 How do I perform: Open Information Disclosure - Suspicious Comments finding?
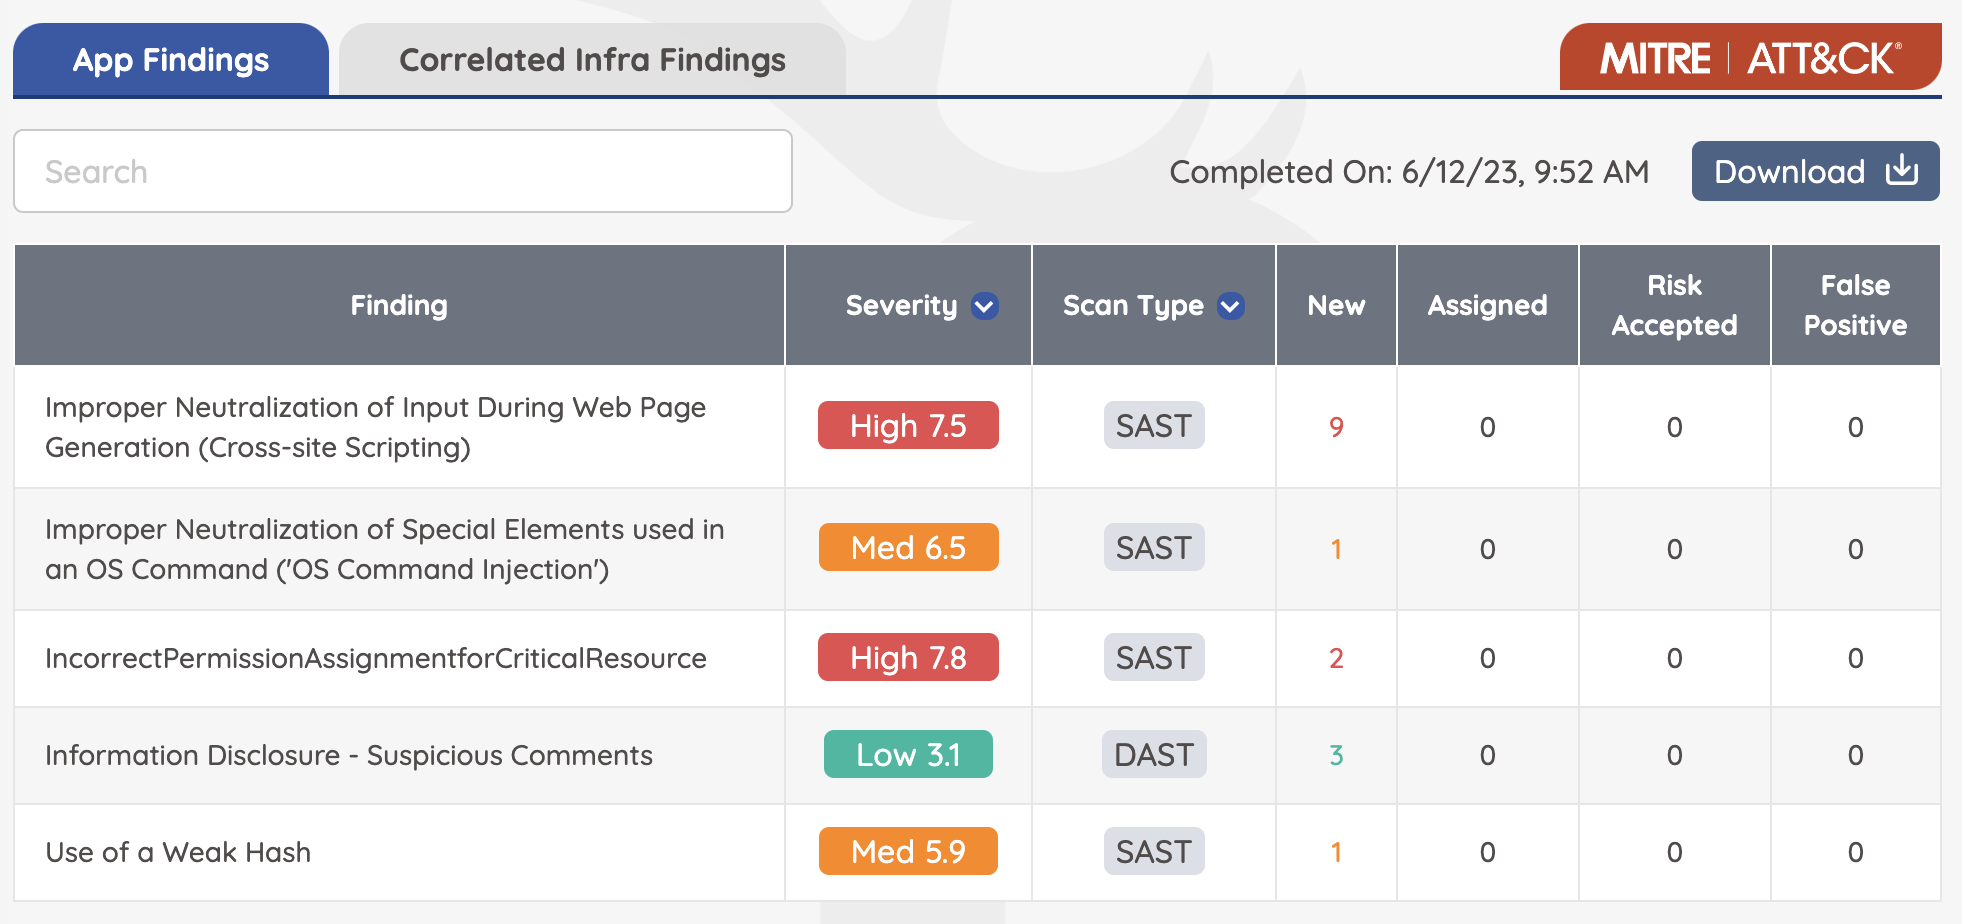(349, 755)
